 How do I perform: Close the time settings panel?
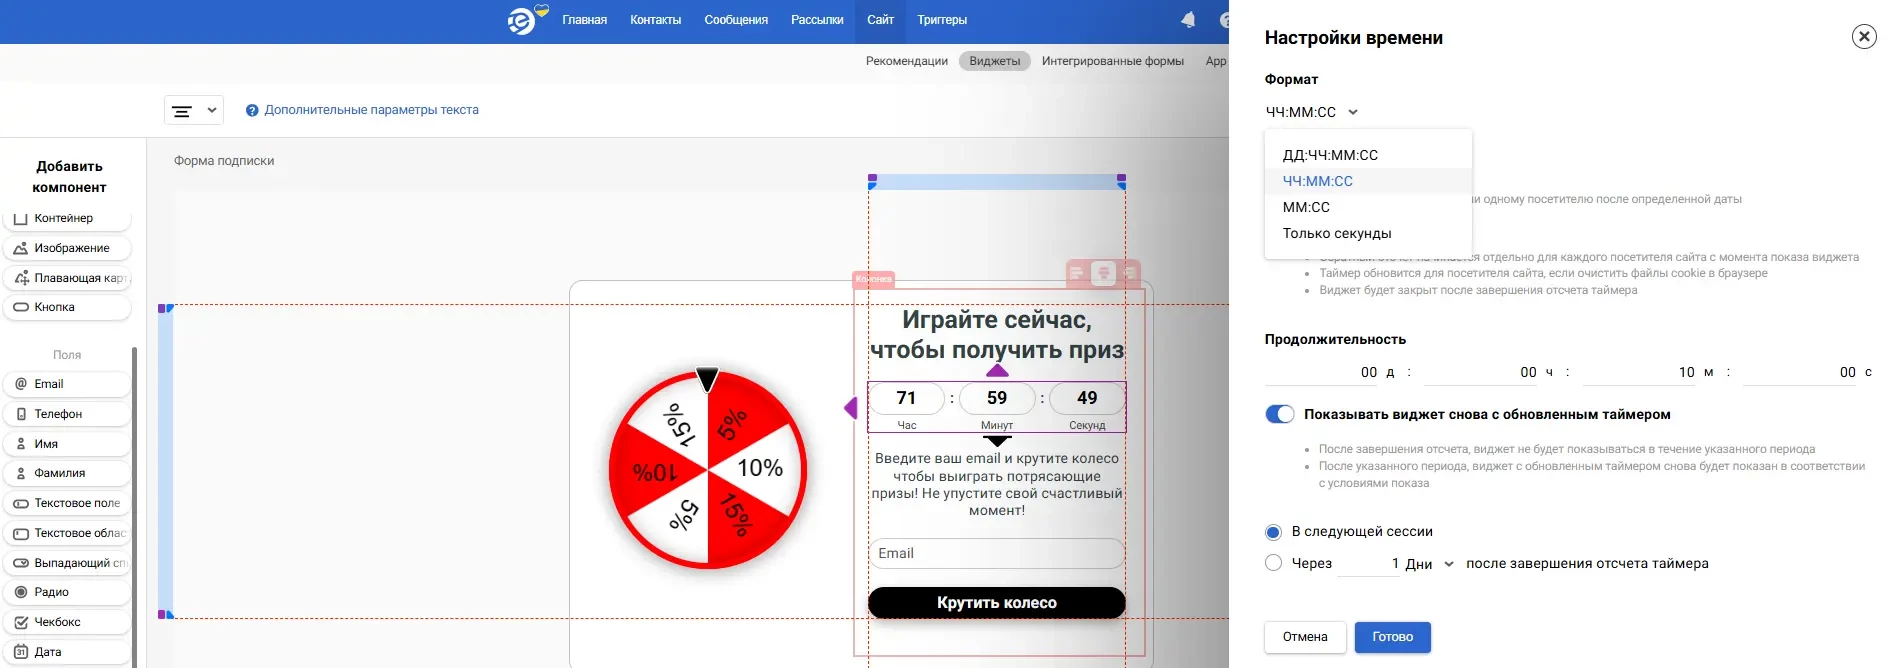pos(1863,37)
